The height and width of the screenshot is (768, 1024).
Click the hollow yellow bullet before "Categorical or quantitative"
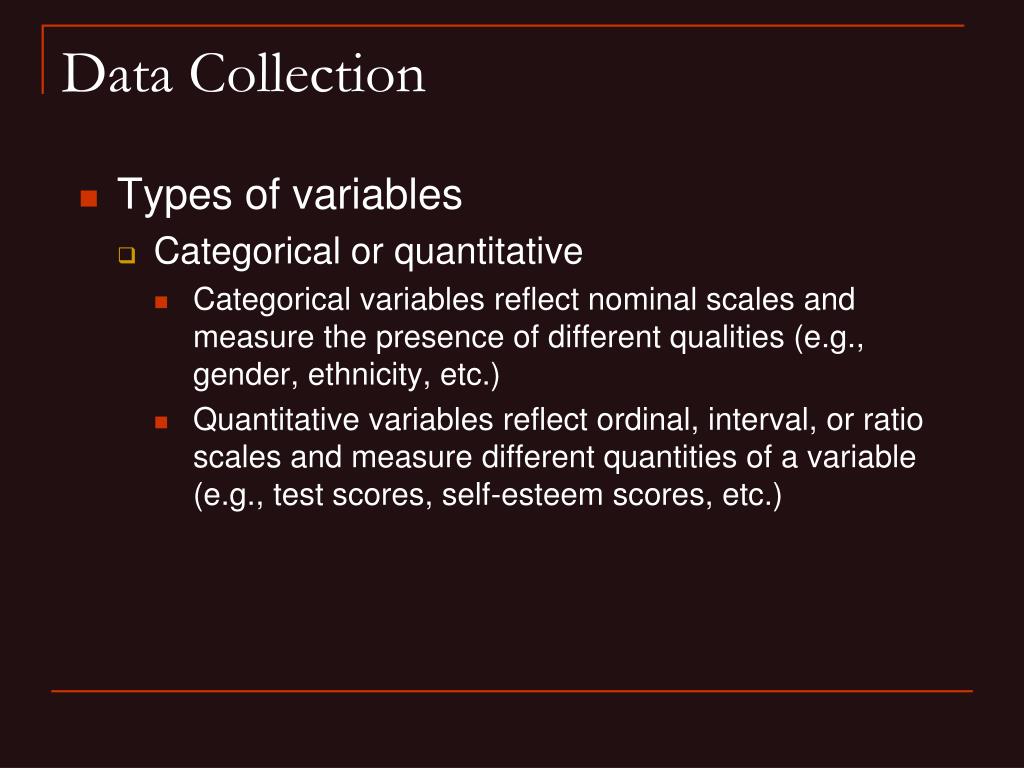coord(127,255)
